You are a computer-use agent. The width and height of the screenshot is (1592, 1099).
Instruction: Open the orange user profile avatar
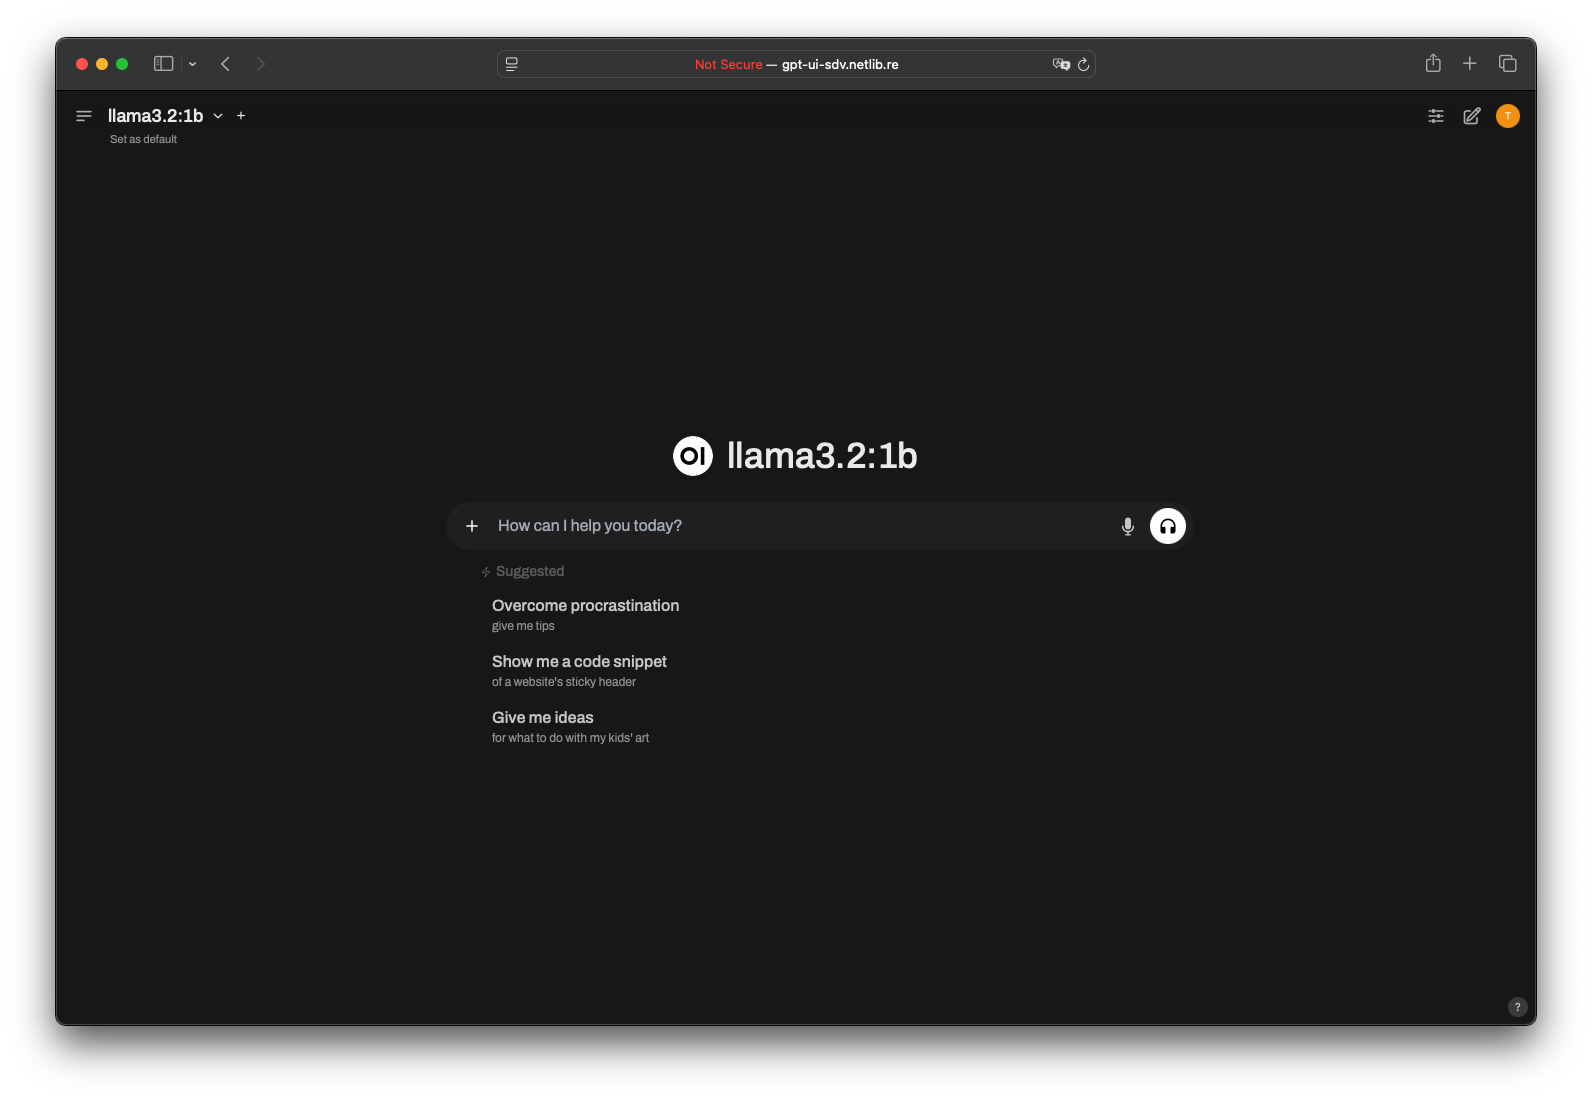(x=1508, y=116)
